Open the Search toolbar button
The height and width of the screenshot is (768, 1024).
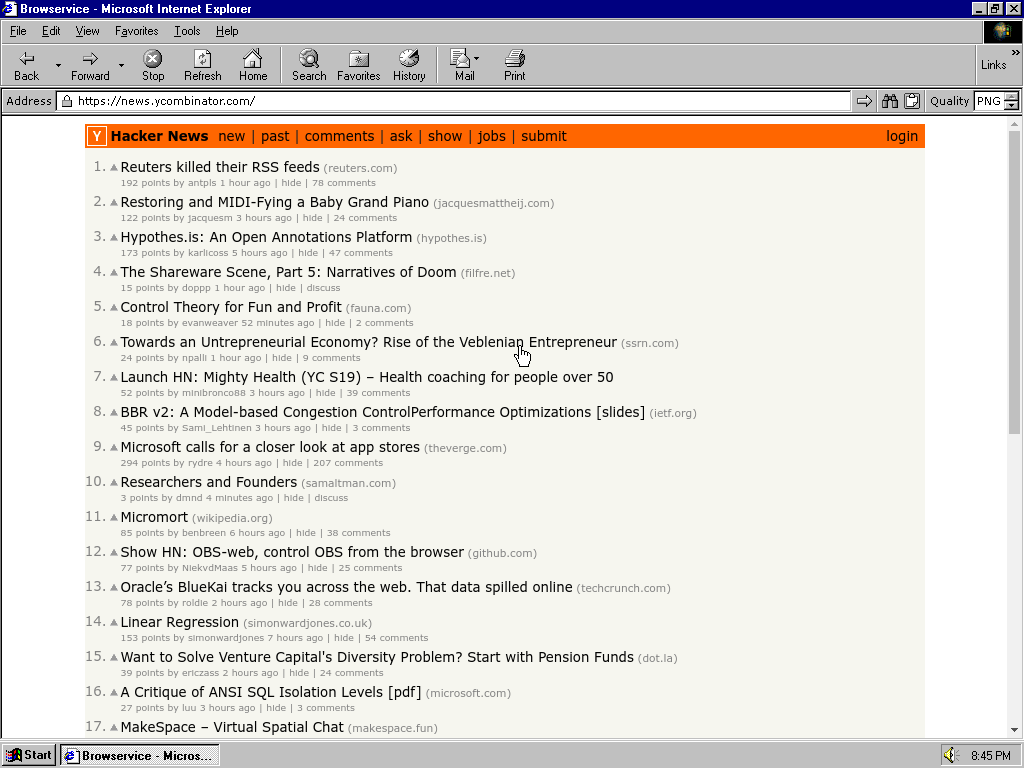[309, 66]
